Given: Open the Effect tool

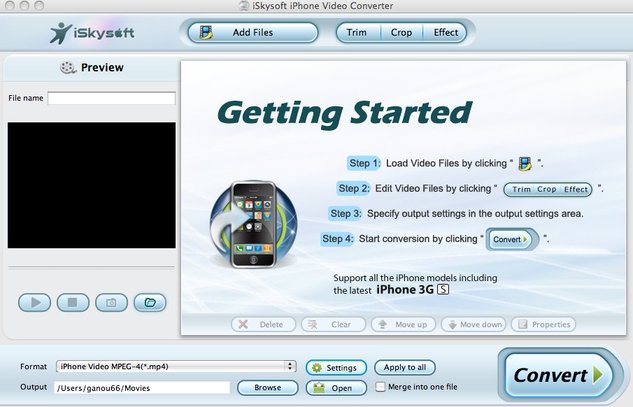Looking at the screenshot, I should [x=446, y=33].
